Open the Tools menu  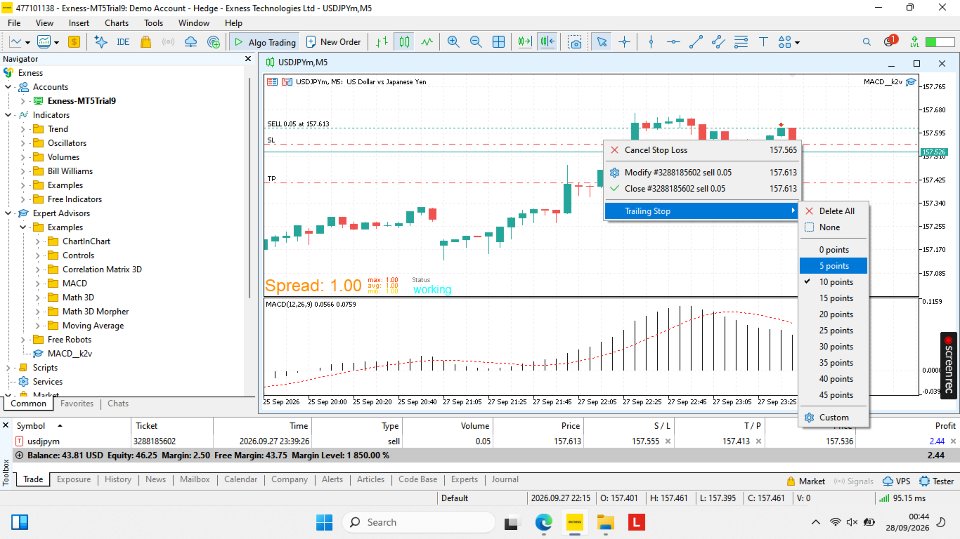pyautogui.click(x=153, y=23)
